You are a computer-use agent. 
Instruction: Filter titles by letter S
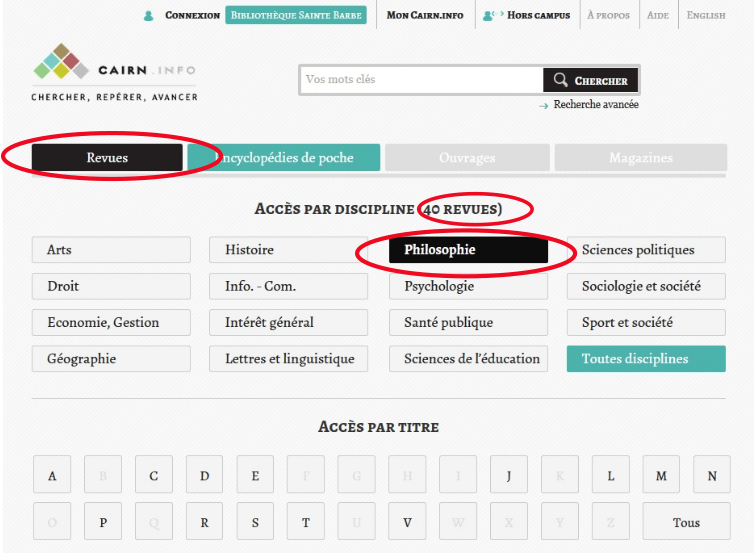click(255, 521)
